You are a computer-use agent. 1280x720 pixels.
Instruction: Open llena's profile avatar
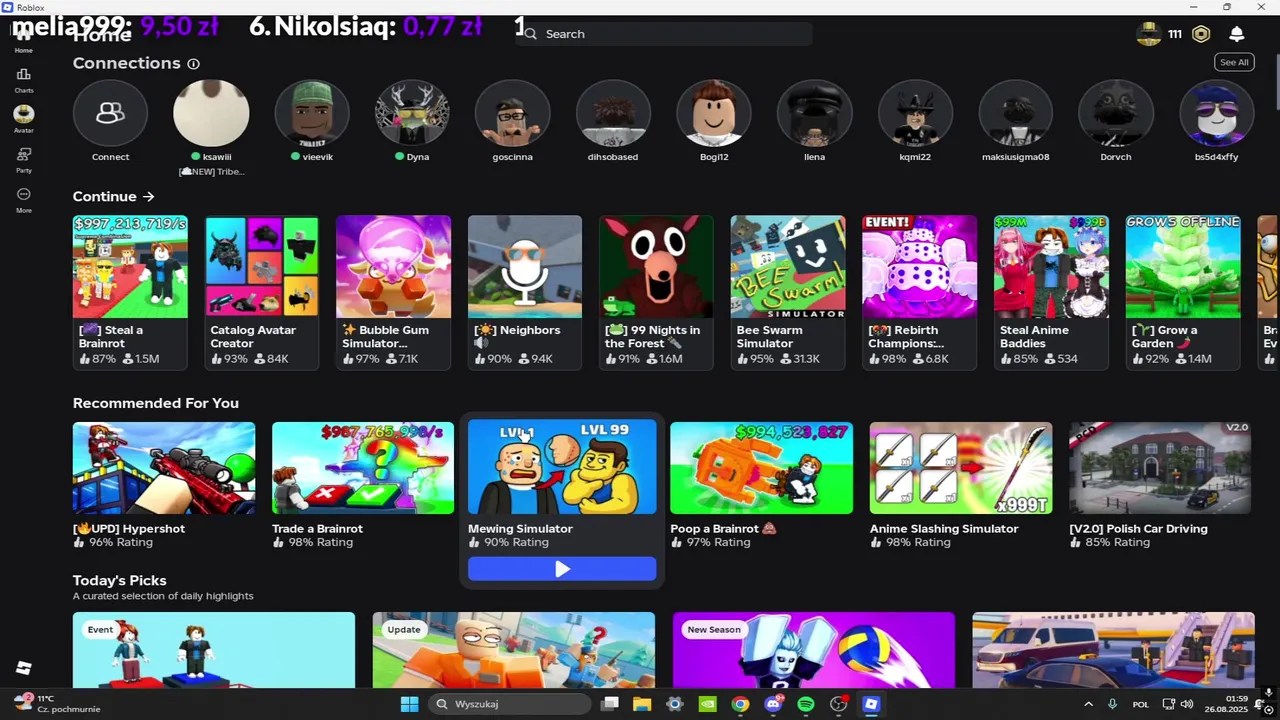click(814, 113)
